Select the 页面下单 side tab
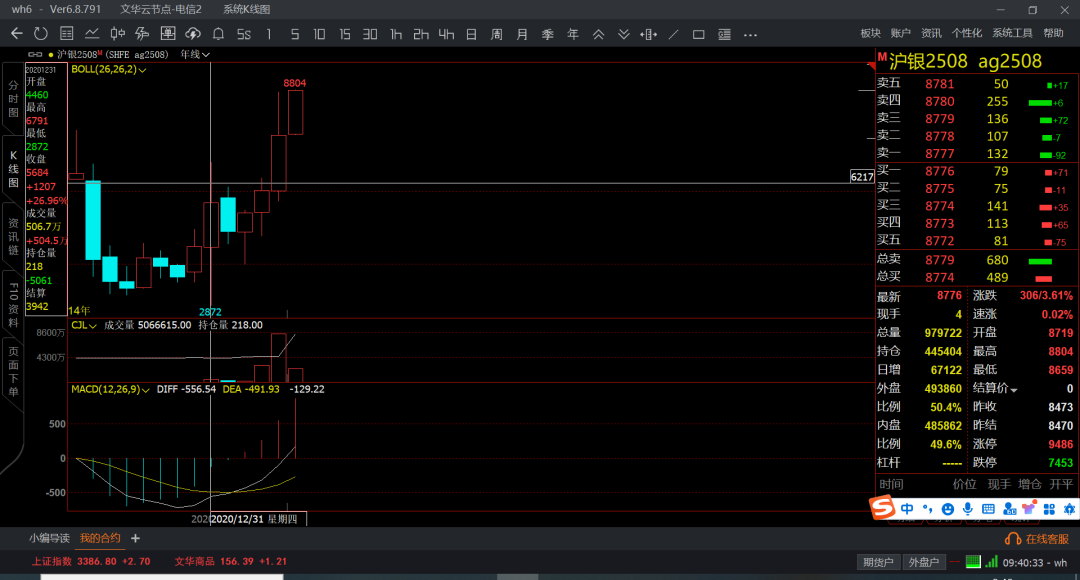1080x580 pixels. 13,372
